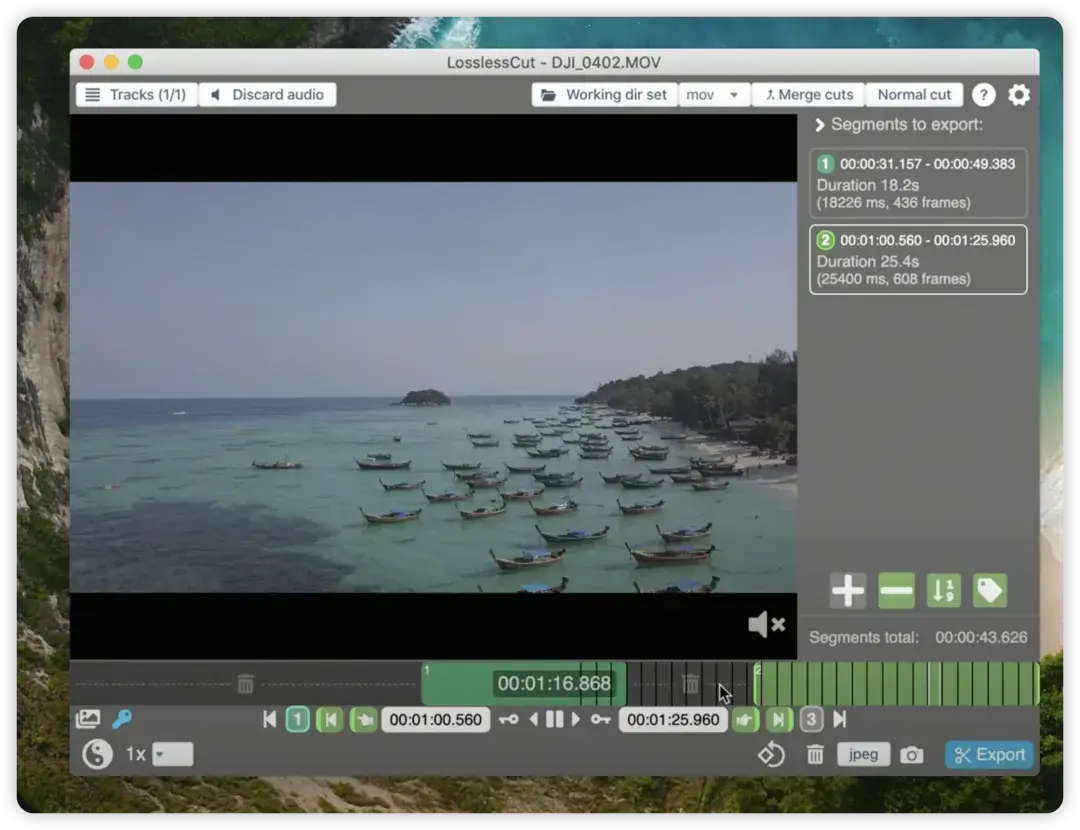The width and height of the screenshot is (1080, 830).
Task: Open the 1x playback speed dropdown
Action: point(172,754)
